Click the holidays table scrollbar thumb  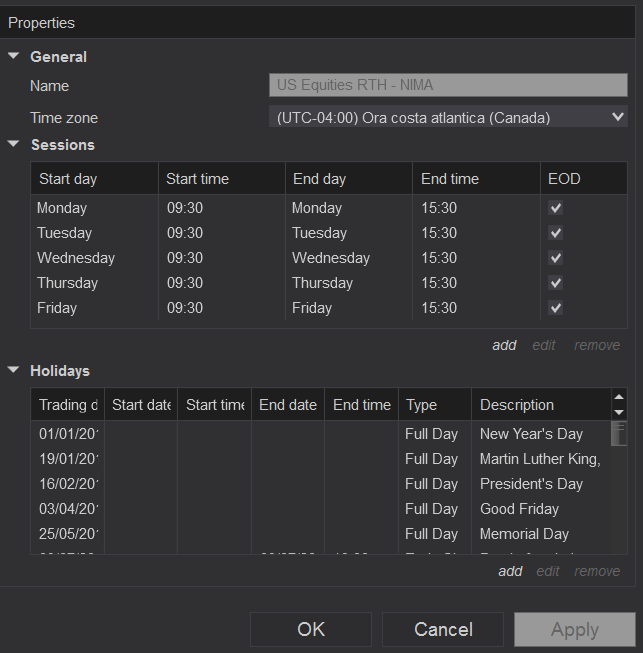(x=619, y=433)
